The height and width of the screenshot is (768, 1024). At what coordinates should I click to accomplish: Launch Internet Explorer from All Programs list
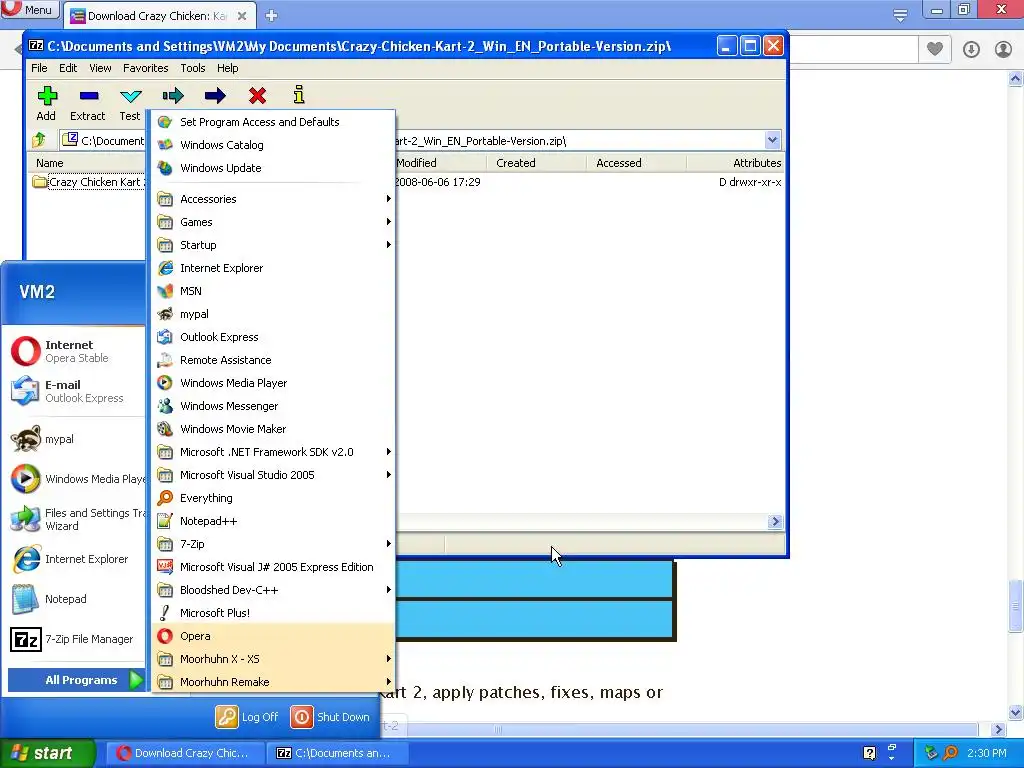click(x=273, y=268)
